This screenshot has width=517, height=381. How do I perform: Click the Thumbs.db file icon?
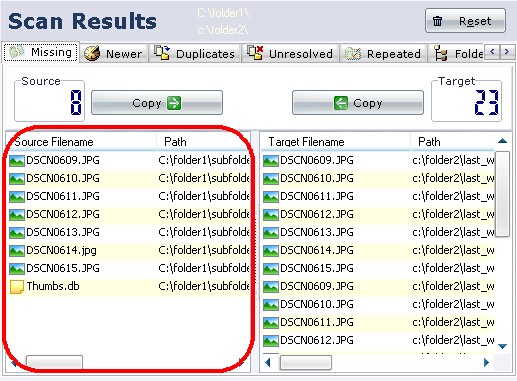[17, 286]
